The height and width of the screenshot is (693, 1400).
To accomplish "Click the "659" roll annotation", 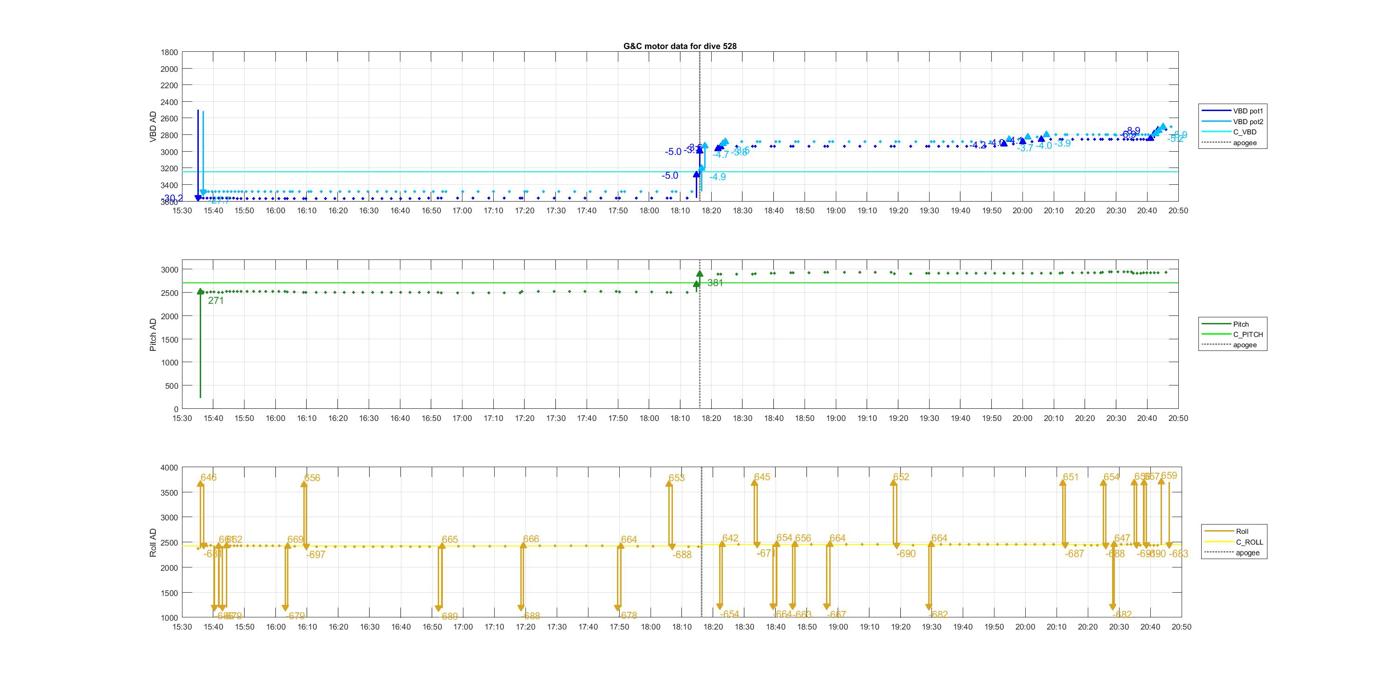I will [1169, 476].
